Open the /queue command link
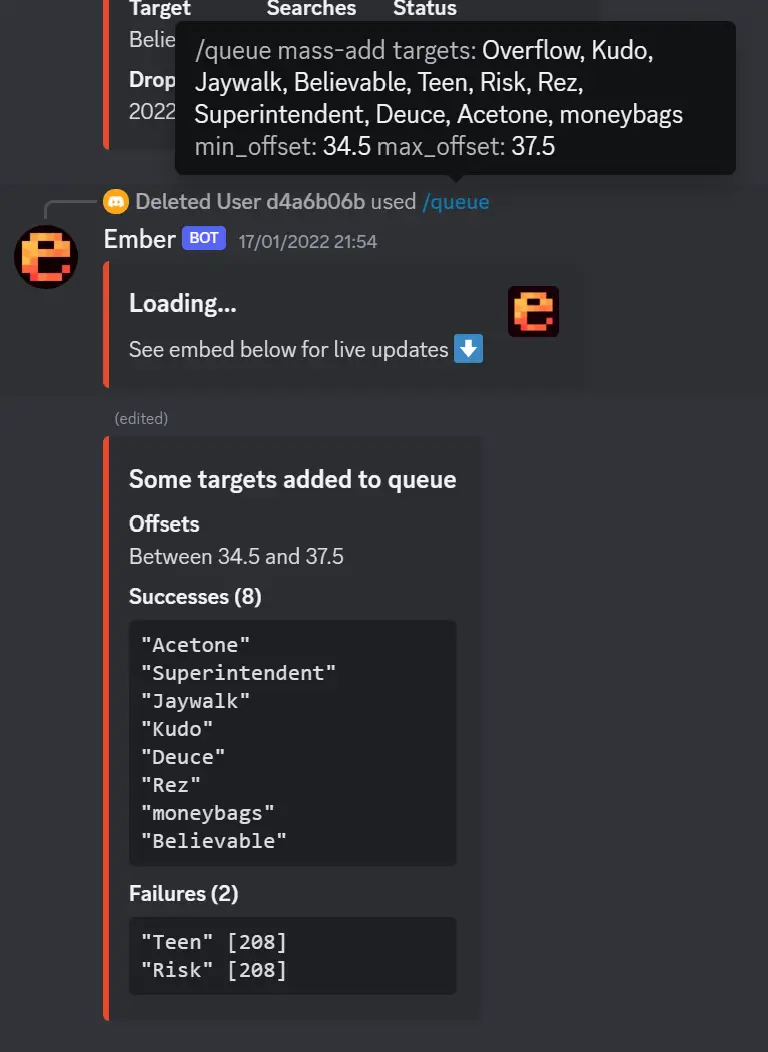Viewport: 768px width, 1052px height. point(456,202)
